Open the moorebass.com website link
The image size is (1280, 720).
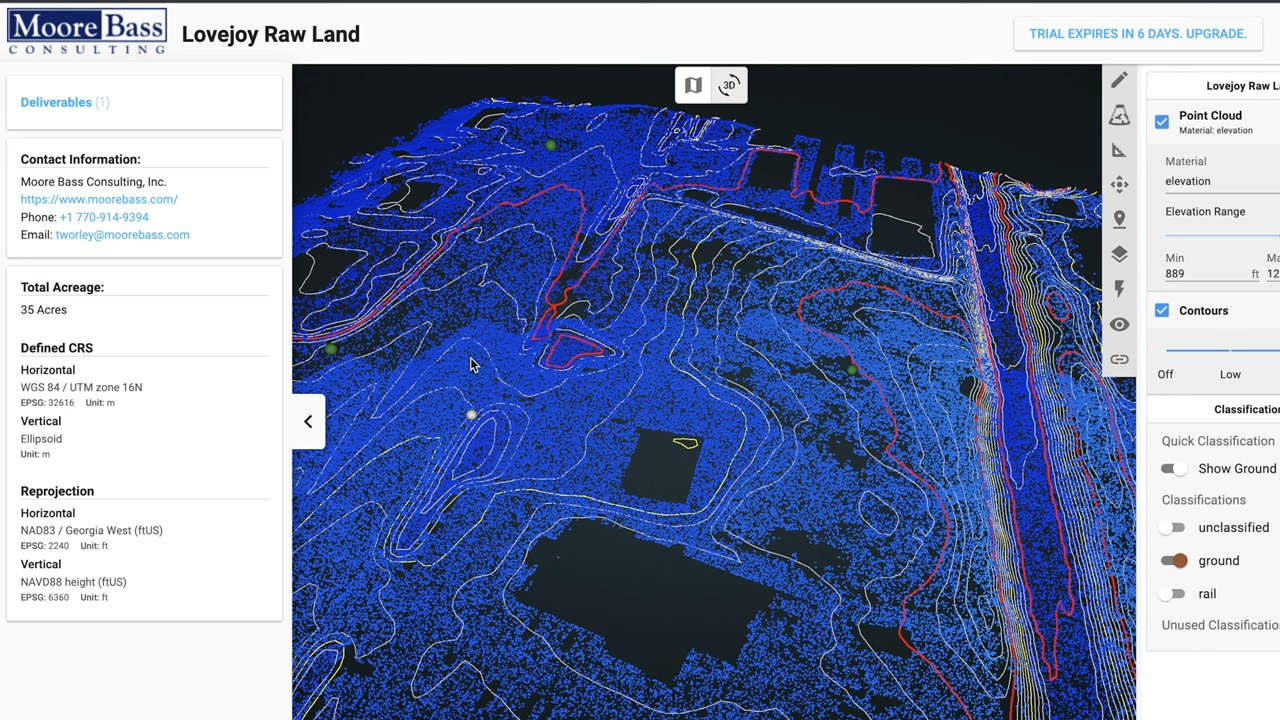coord(99,199)
